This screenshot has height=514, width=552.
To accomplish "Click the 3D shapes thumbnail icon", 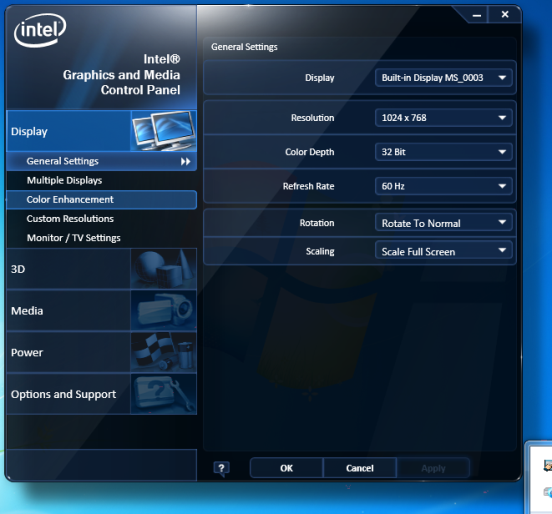I will click(x=164, y=269).
